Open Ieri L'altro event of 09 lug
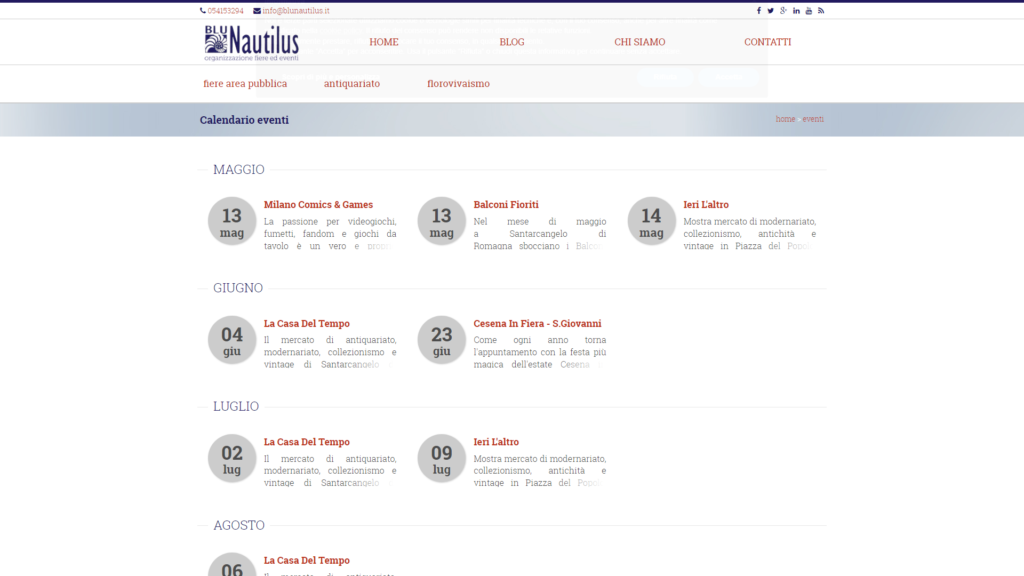 pyautogui.click(x=496, y=441)
